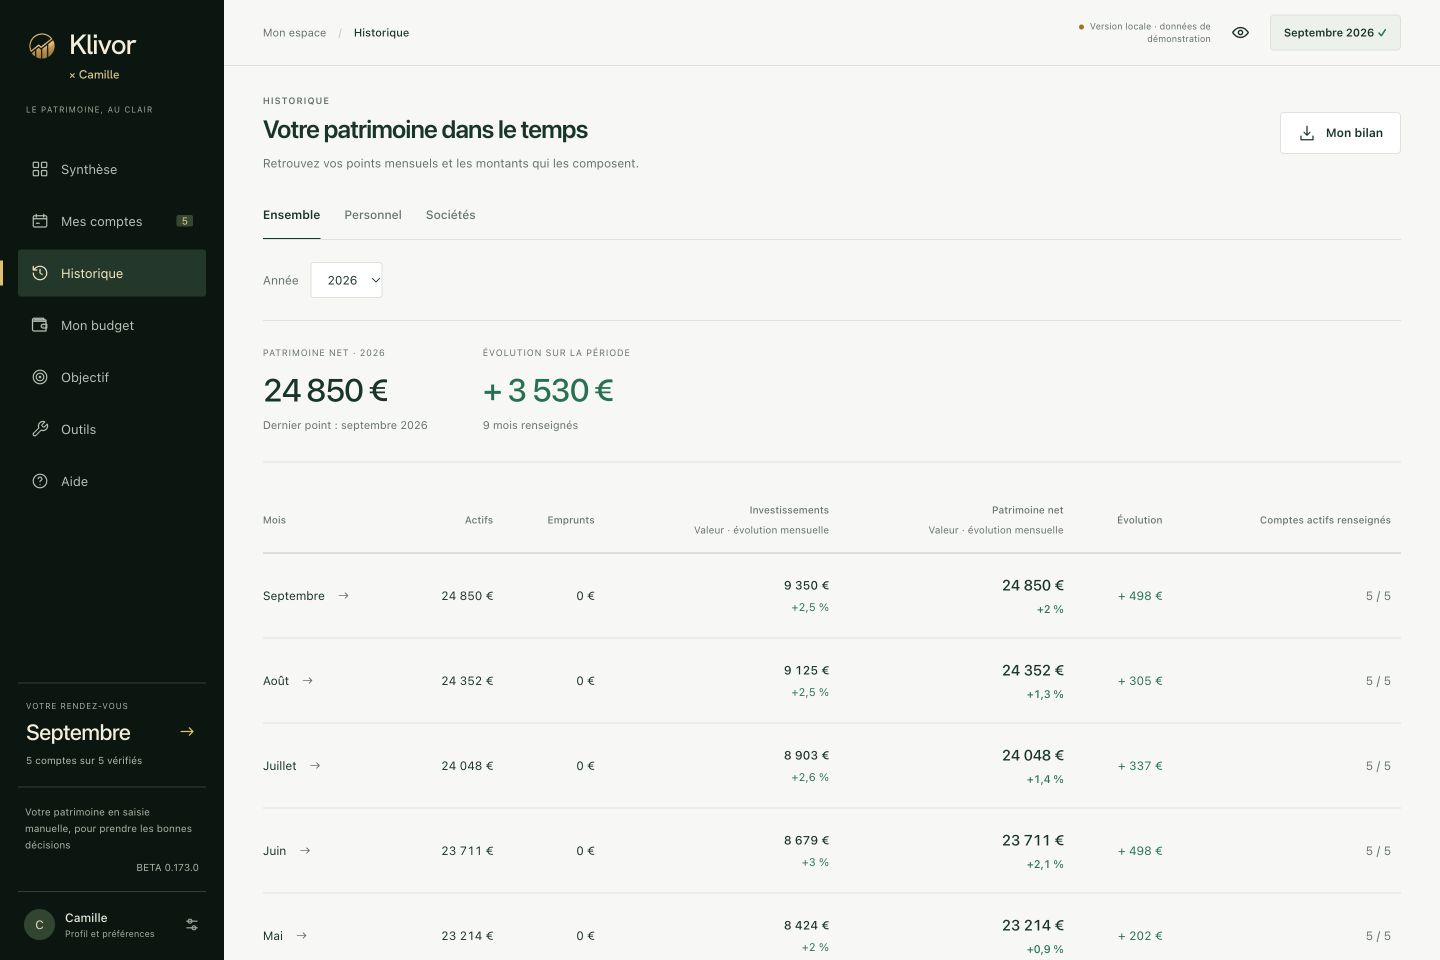Click the + 305 € évolution value
The image size is (1440, 960).
pos(1140,681)
